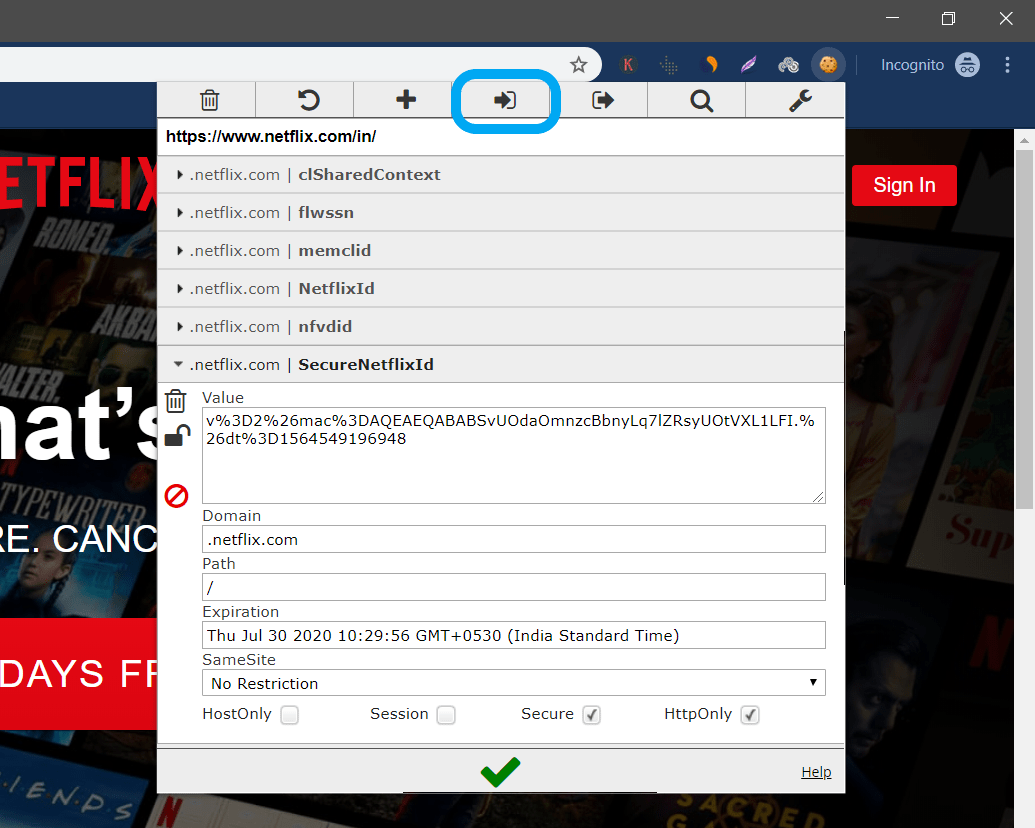Uncheck the Secure checkbox

(591, 714)
